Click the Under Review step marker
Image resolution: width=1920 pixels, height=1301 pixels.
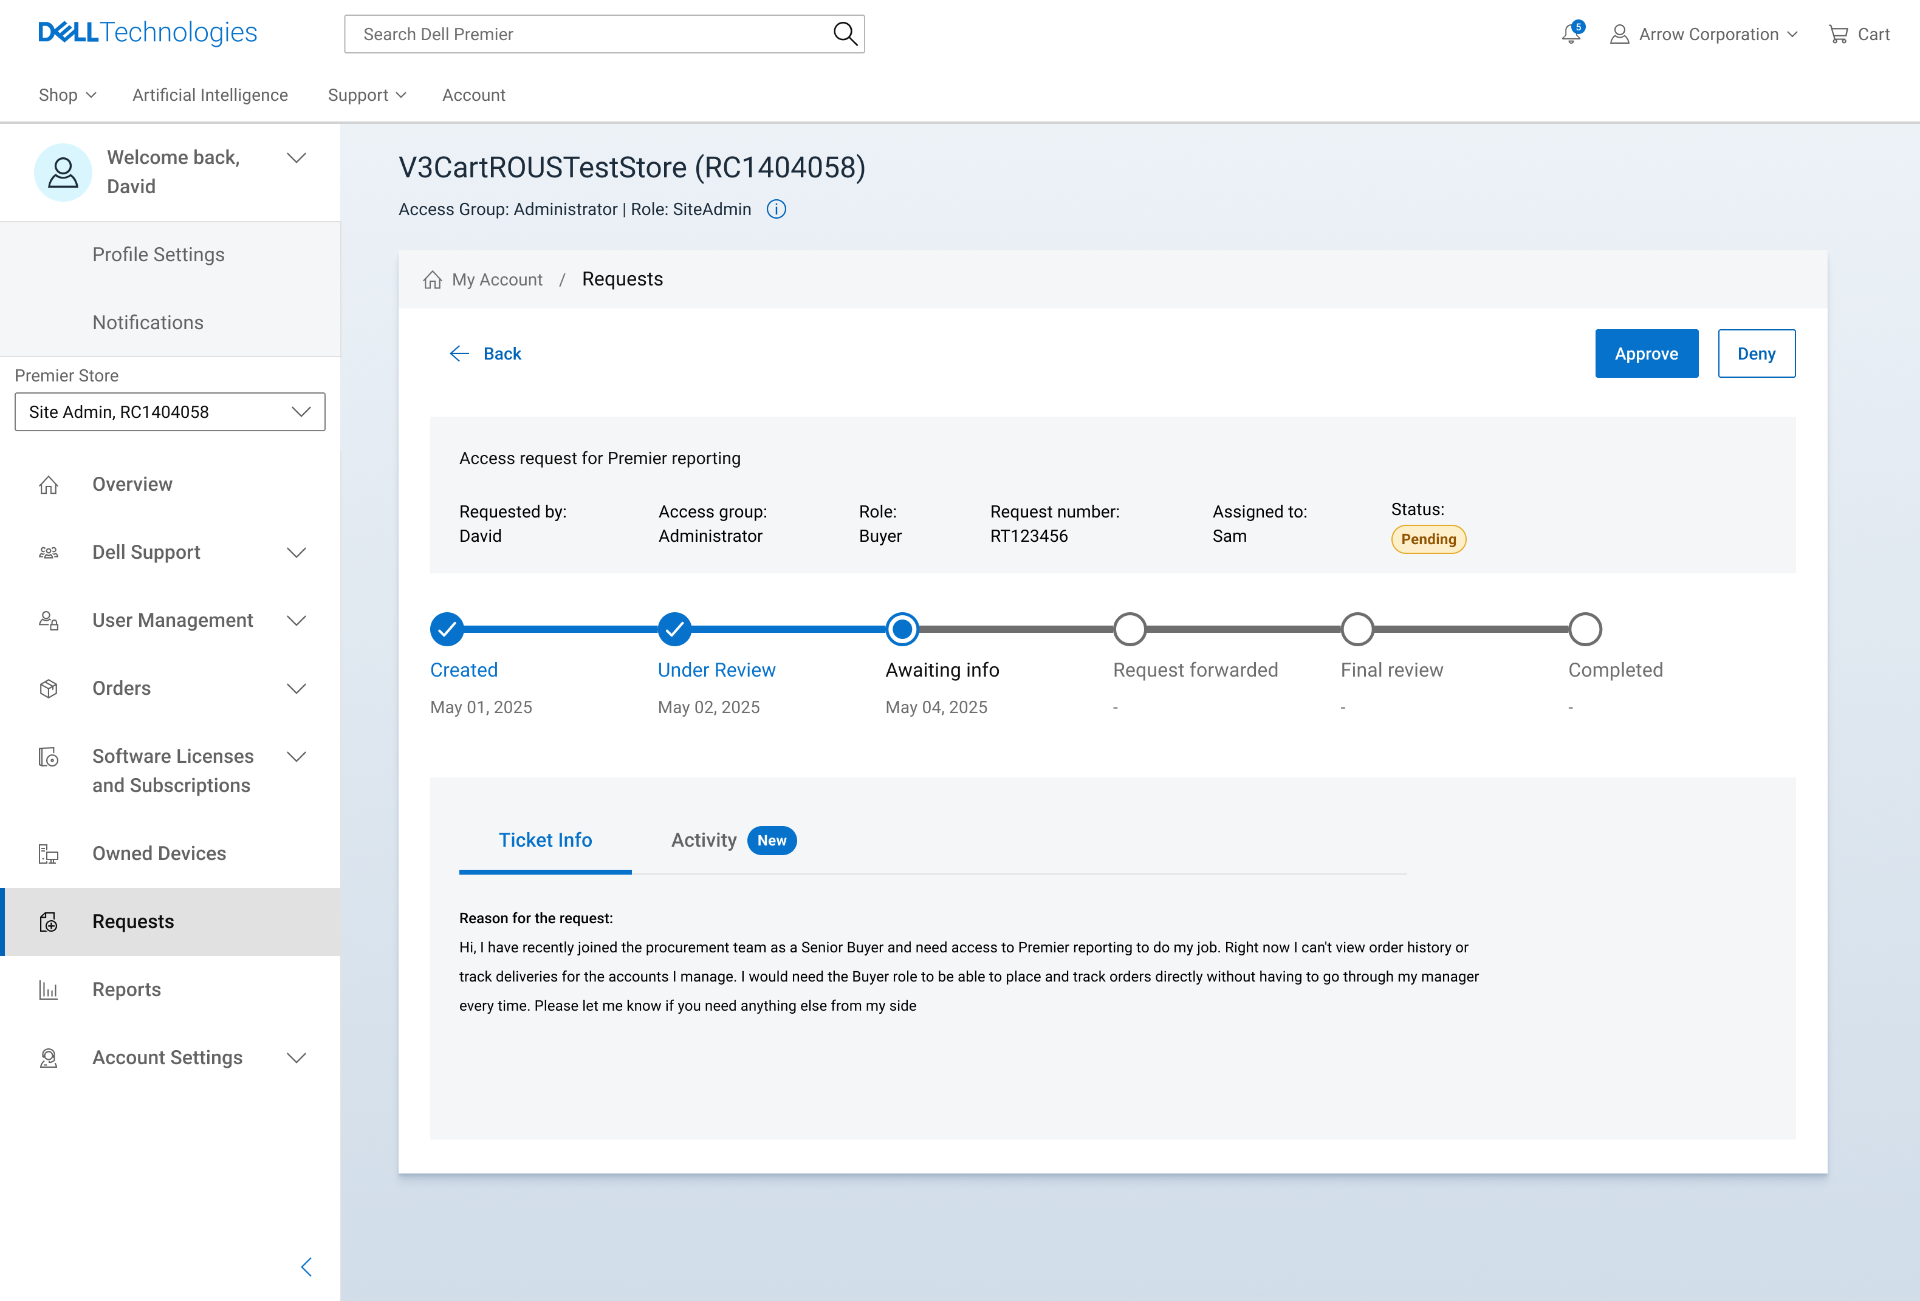[x=675, y=630]
